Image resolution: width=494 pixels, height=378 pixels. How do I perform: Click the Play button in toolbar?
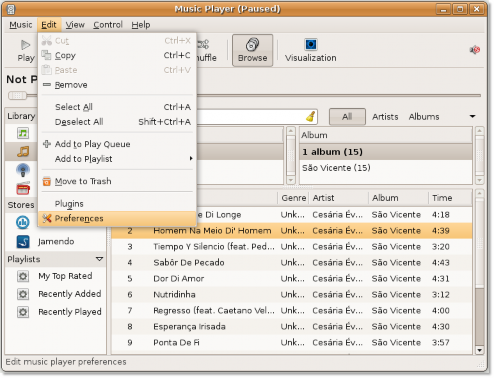[26, 51]
